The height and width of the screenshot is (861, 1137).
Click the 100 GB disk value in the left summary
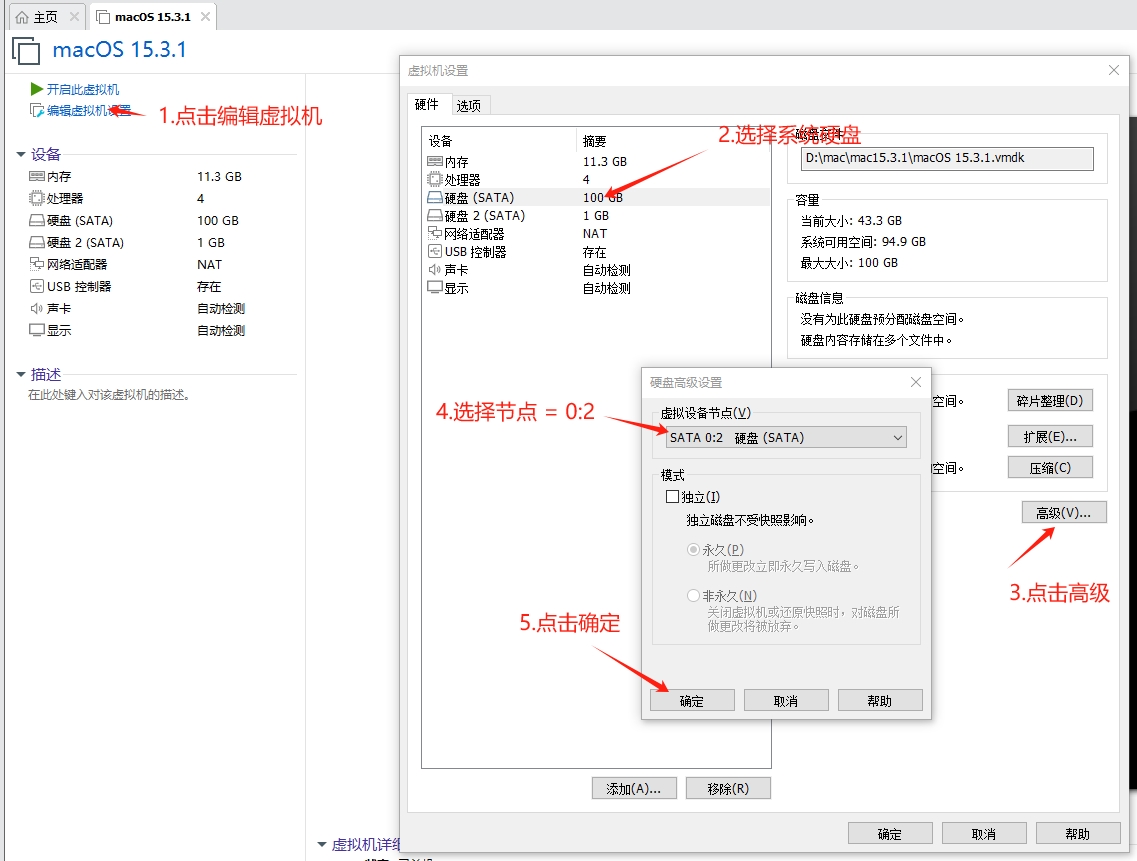click(218, 221)
